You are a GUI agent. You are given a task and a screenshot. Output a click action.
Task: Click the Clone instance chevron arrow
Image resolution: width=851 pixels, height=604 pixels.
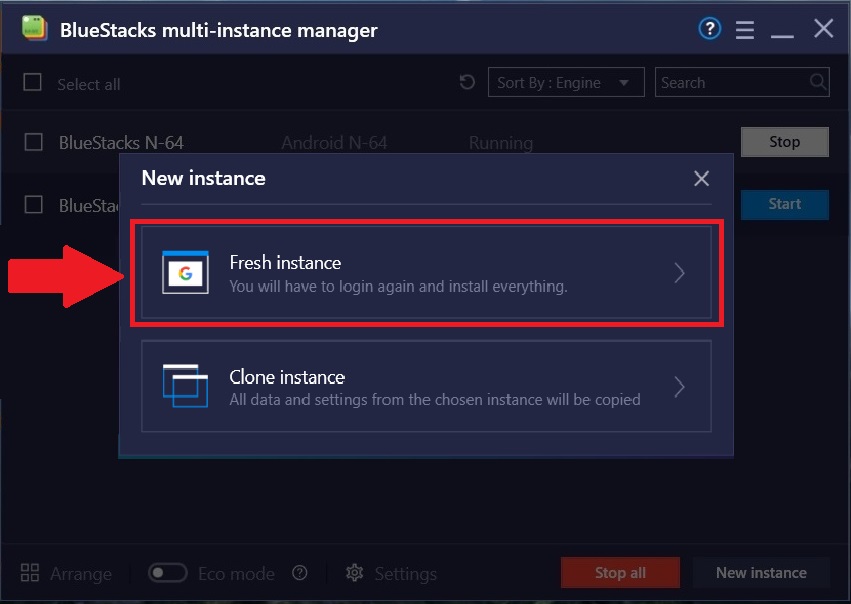pos(679,387)
